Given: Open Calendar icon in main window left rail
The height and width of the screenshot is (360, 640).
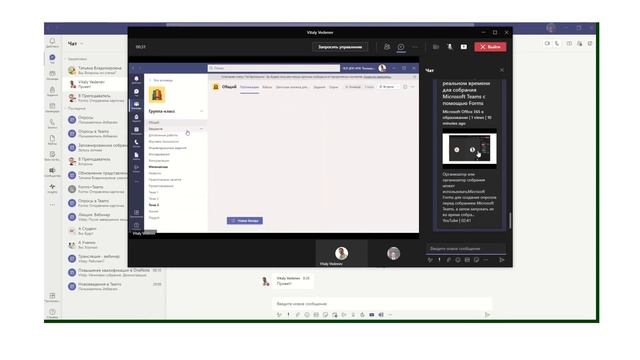Looking at the screenshot, I should coord(52,107).
